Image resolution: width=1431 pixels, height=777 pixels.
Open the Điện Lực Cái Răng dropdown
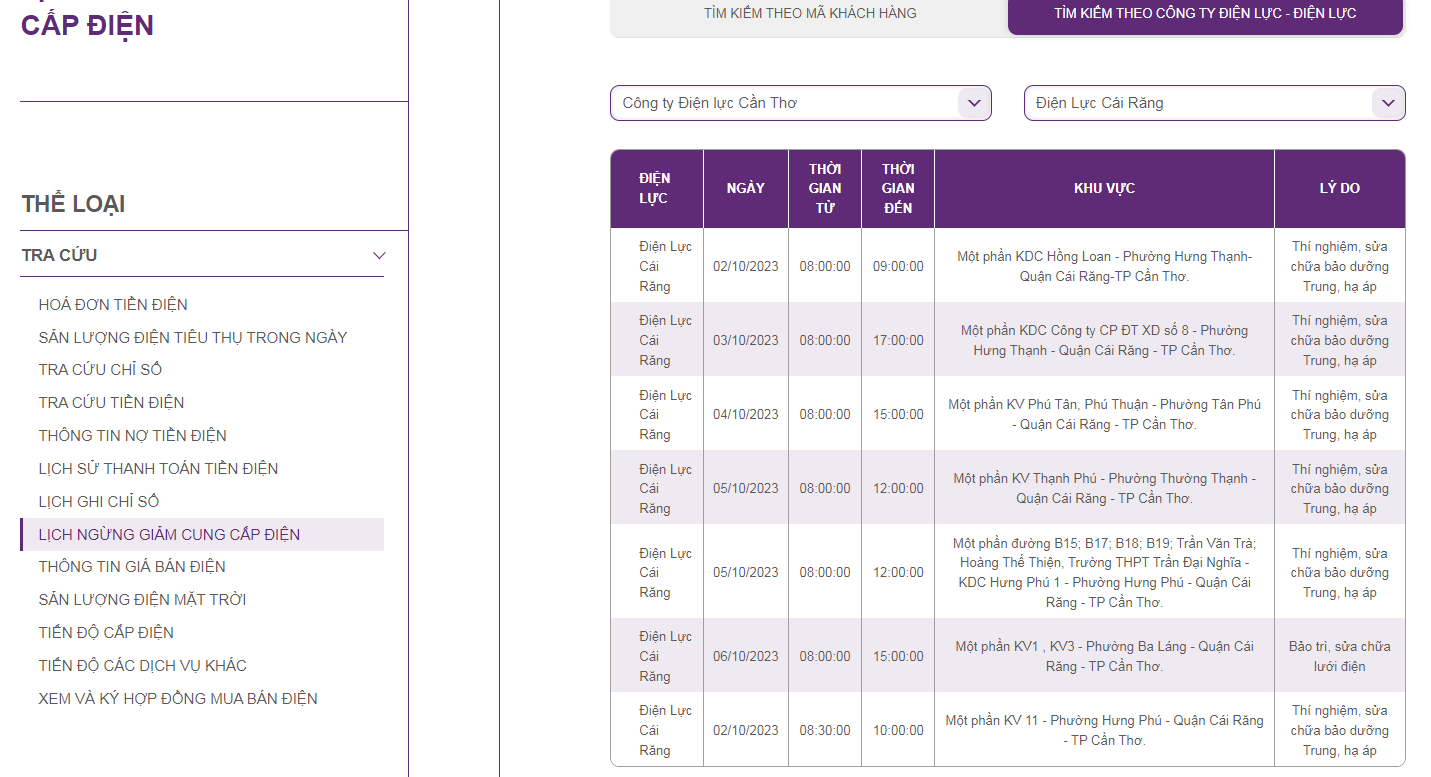point(1214,103)
